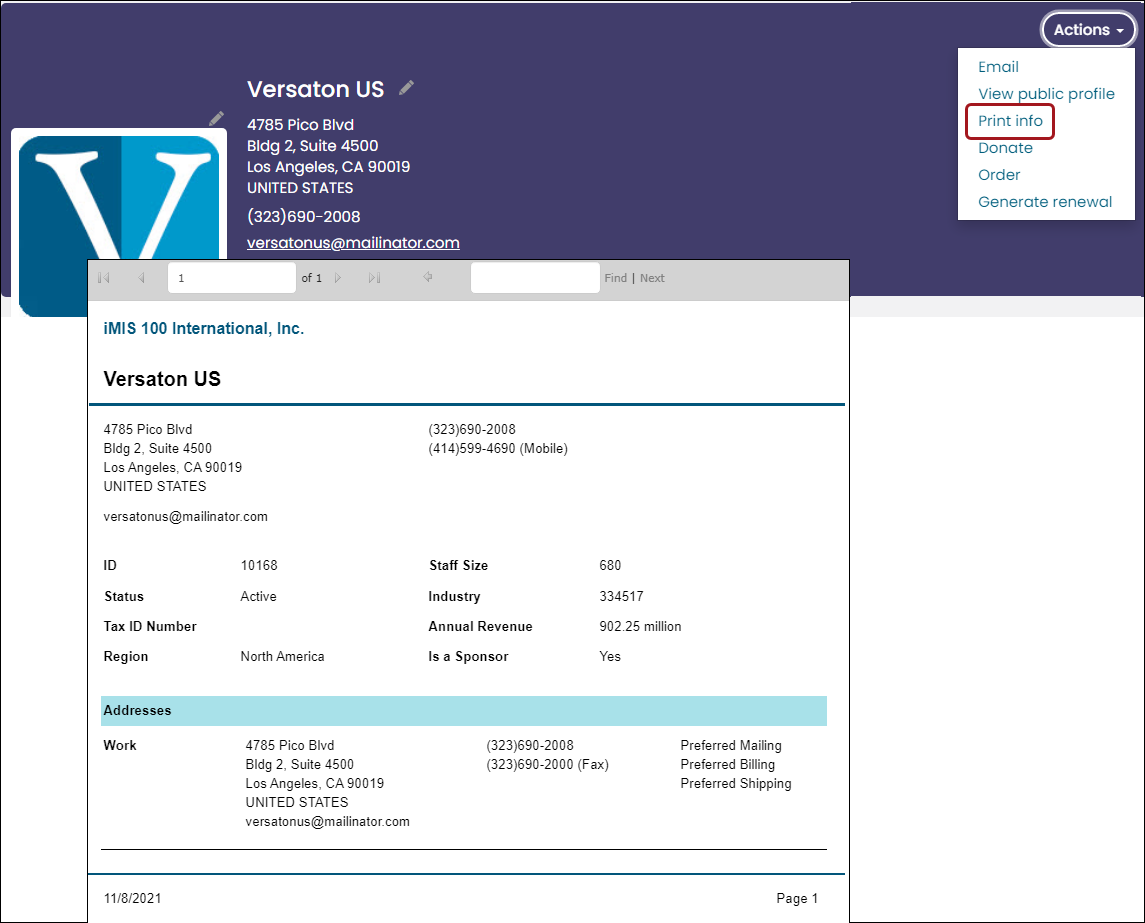Click the Work address label
Image resolution: width=1145 pixels, height=923 pixels.
[x=120, y=746]
